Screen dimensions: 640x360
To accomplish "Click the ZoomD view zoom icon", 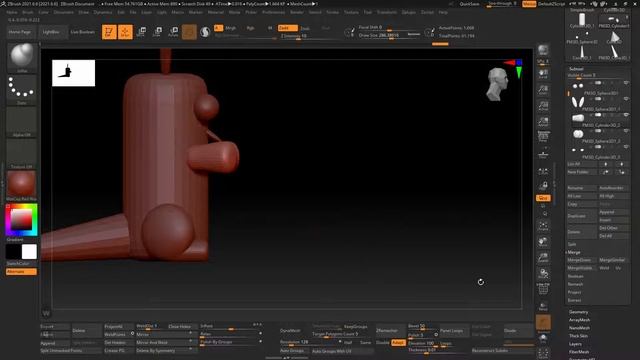I will 543,258.
